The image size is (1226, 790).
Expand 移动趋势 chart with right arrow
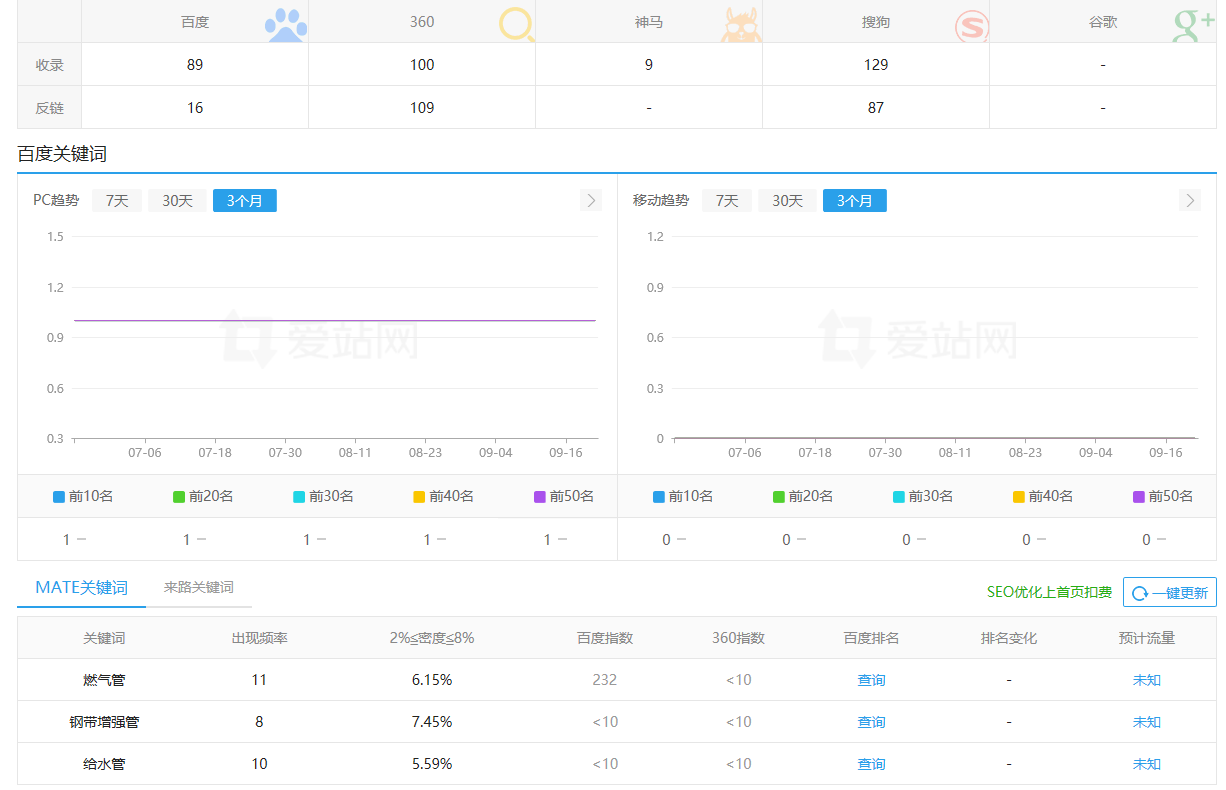(1189, 200)
